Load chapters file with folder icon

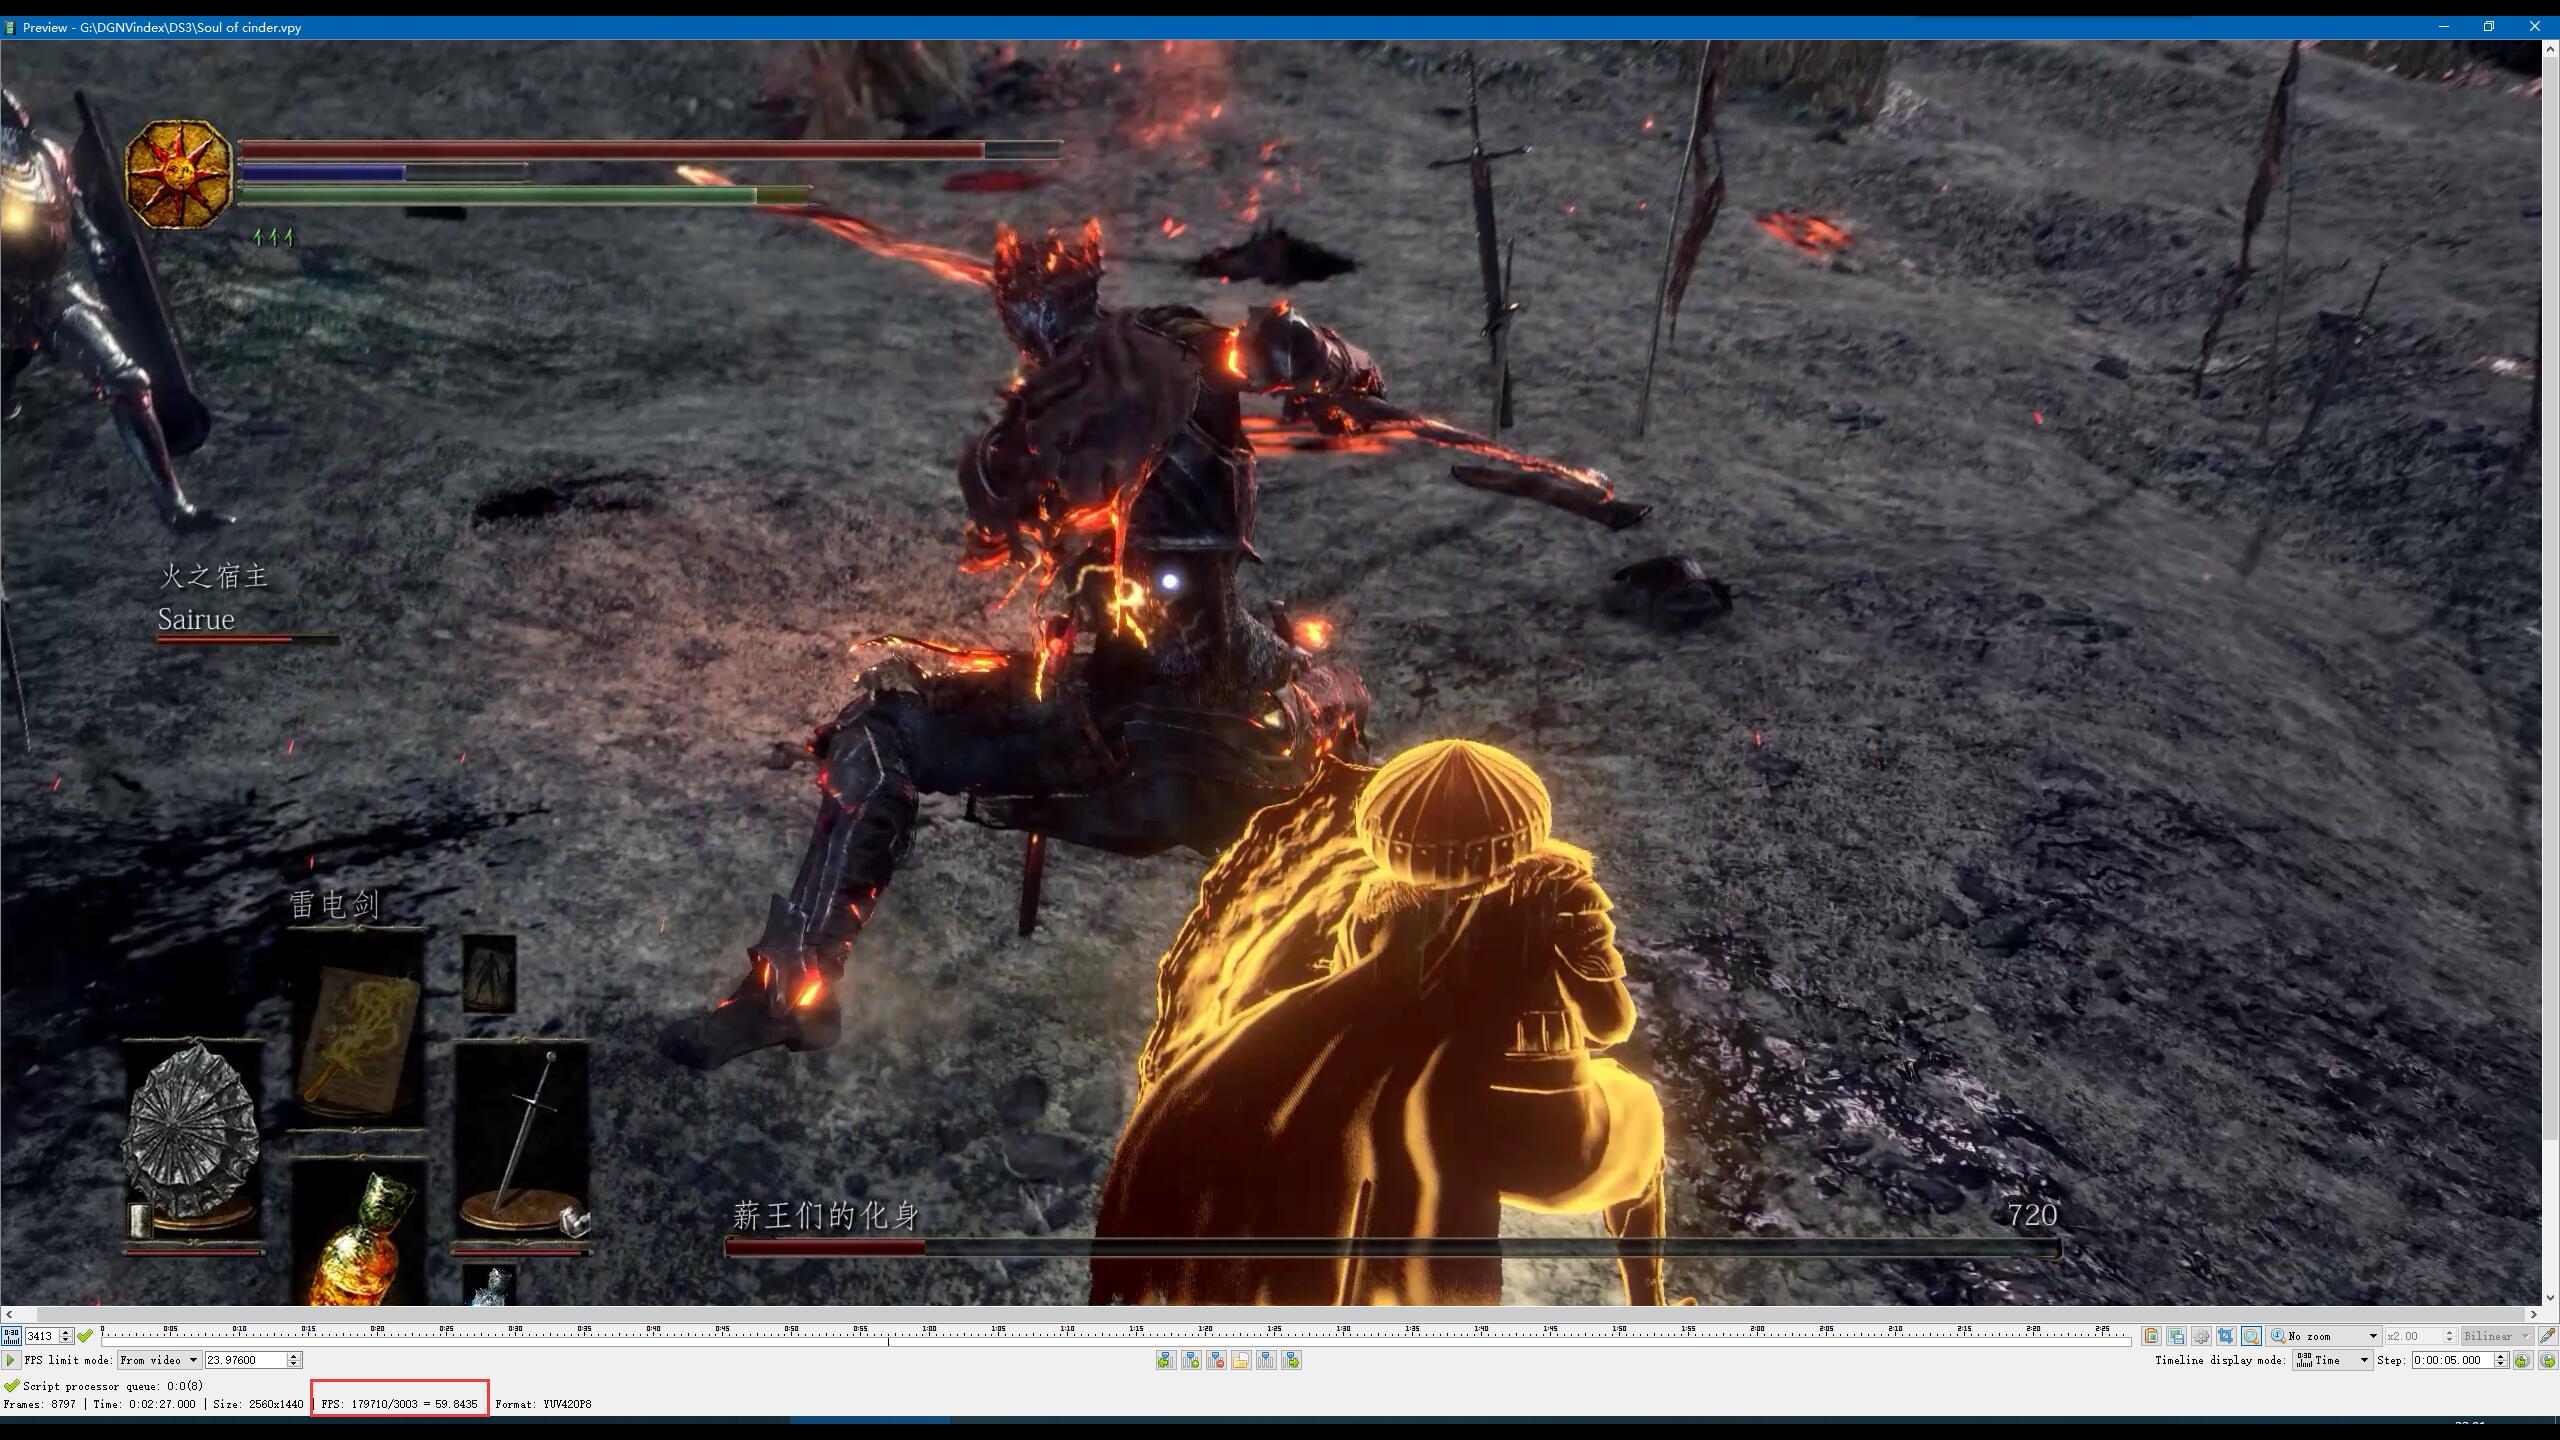(1241, 1360)
